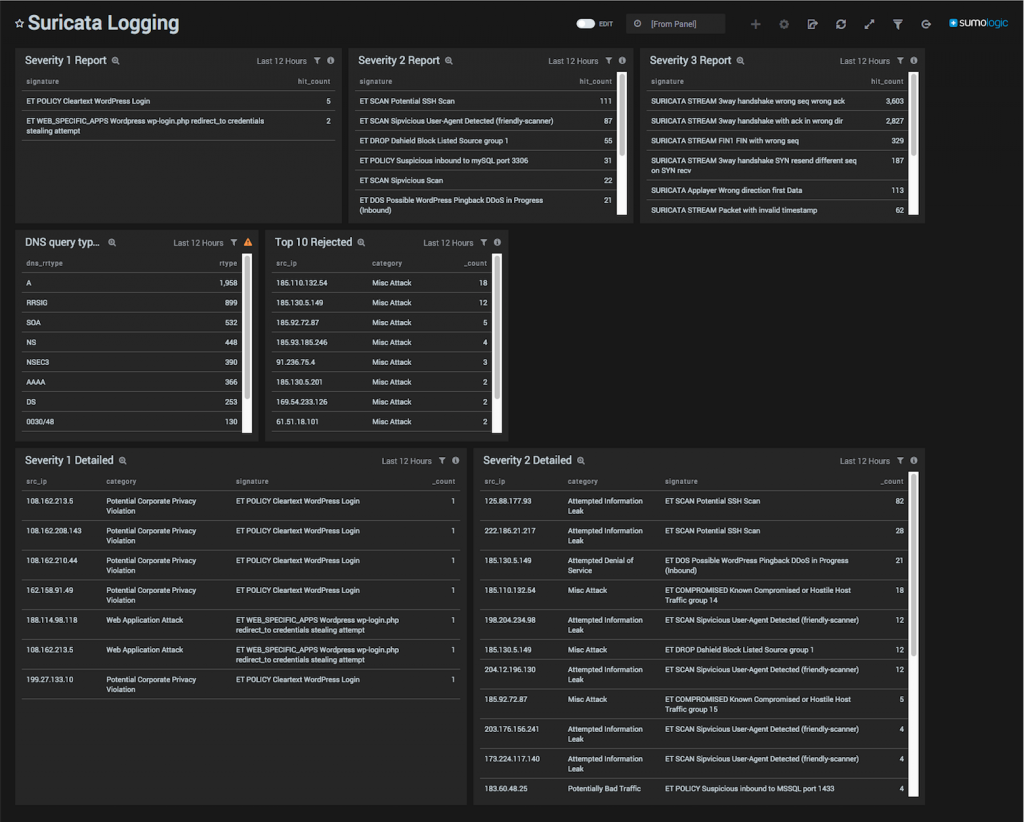
Task: Sort Top 10 Rejected by category header
Action: 387,263
